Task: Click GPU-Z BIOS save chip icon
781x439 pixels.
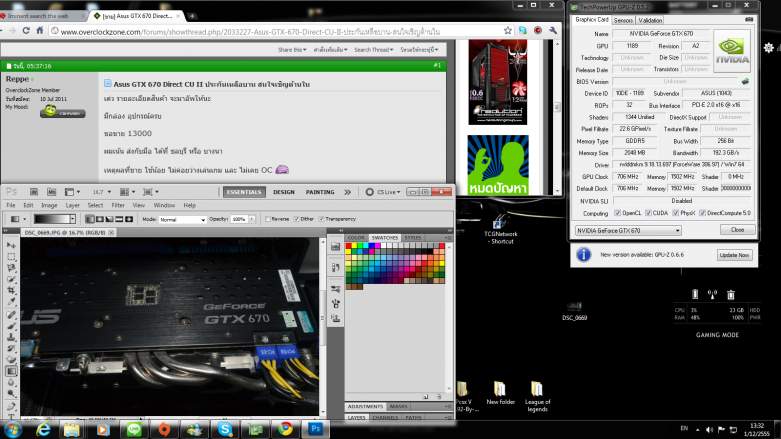Action: pyautogui.click(x=745, y=81)
